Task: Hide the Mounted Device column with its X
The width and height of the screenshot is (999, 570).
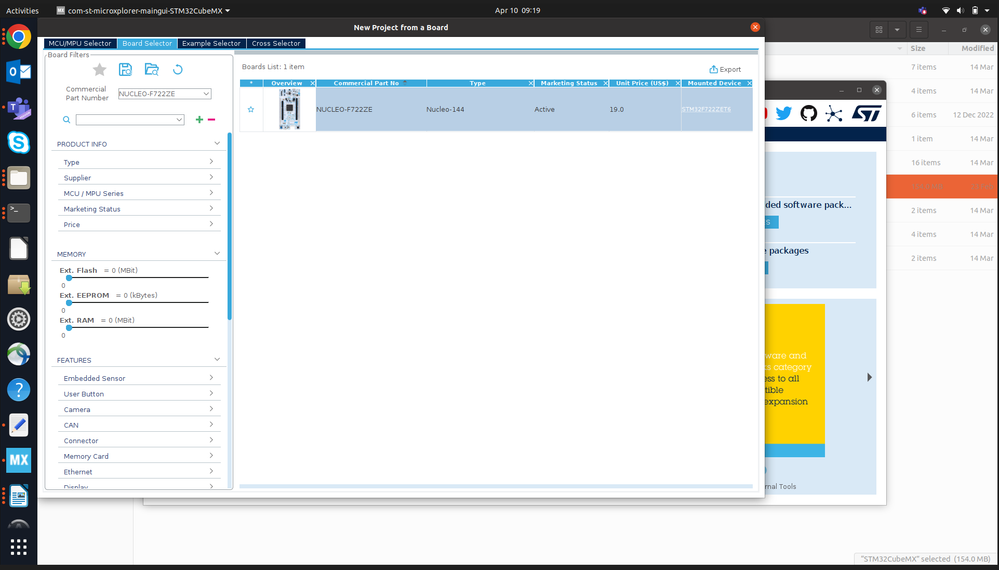Action: (x=749, y=83)
